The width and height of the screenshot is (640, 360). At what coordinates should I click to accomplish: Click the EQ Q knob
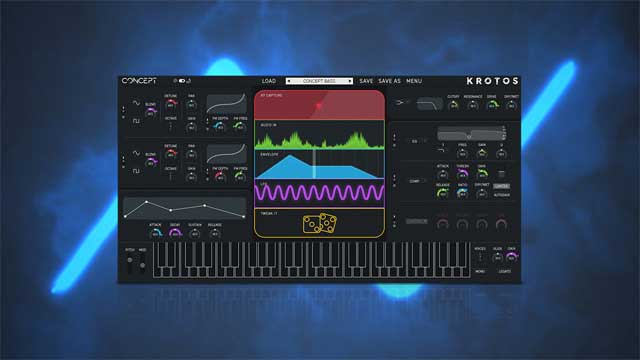(x=501, y=153)
